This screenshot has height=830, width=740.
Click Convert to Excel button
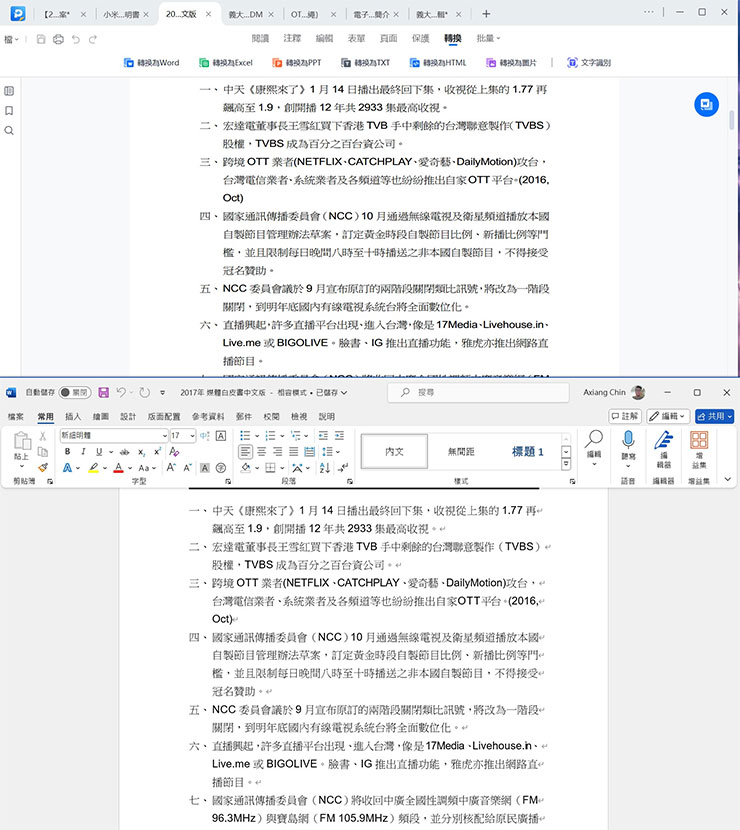[226, 62]
